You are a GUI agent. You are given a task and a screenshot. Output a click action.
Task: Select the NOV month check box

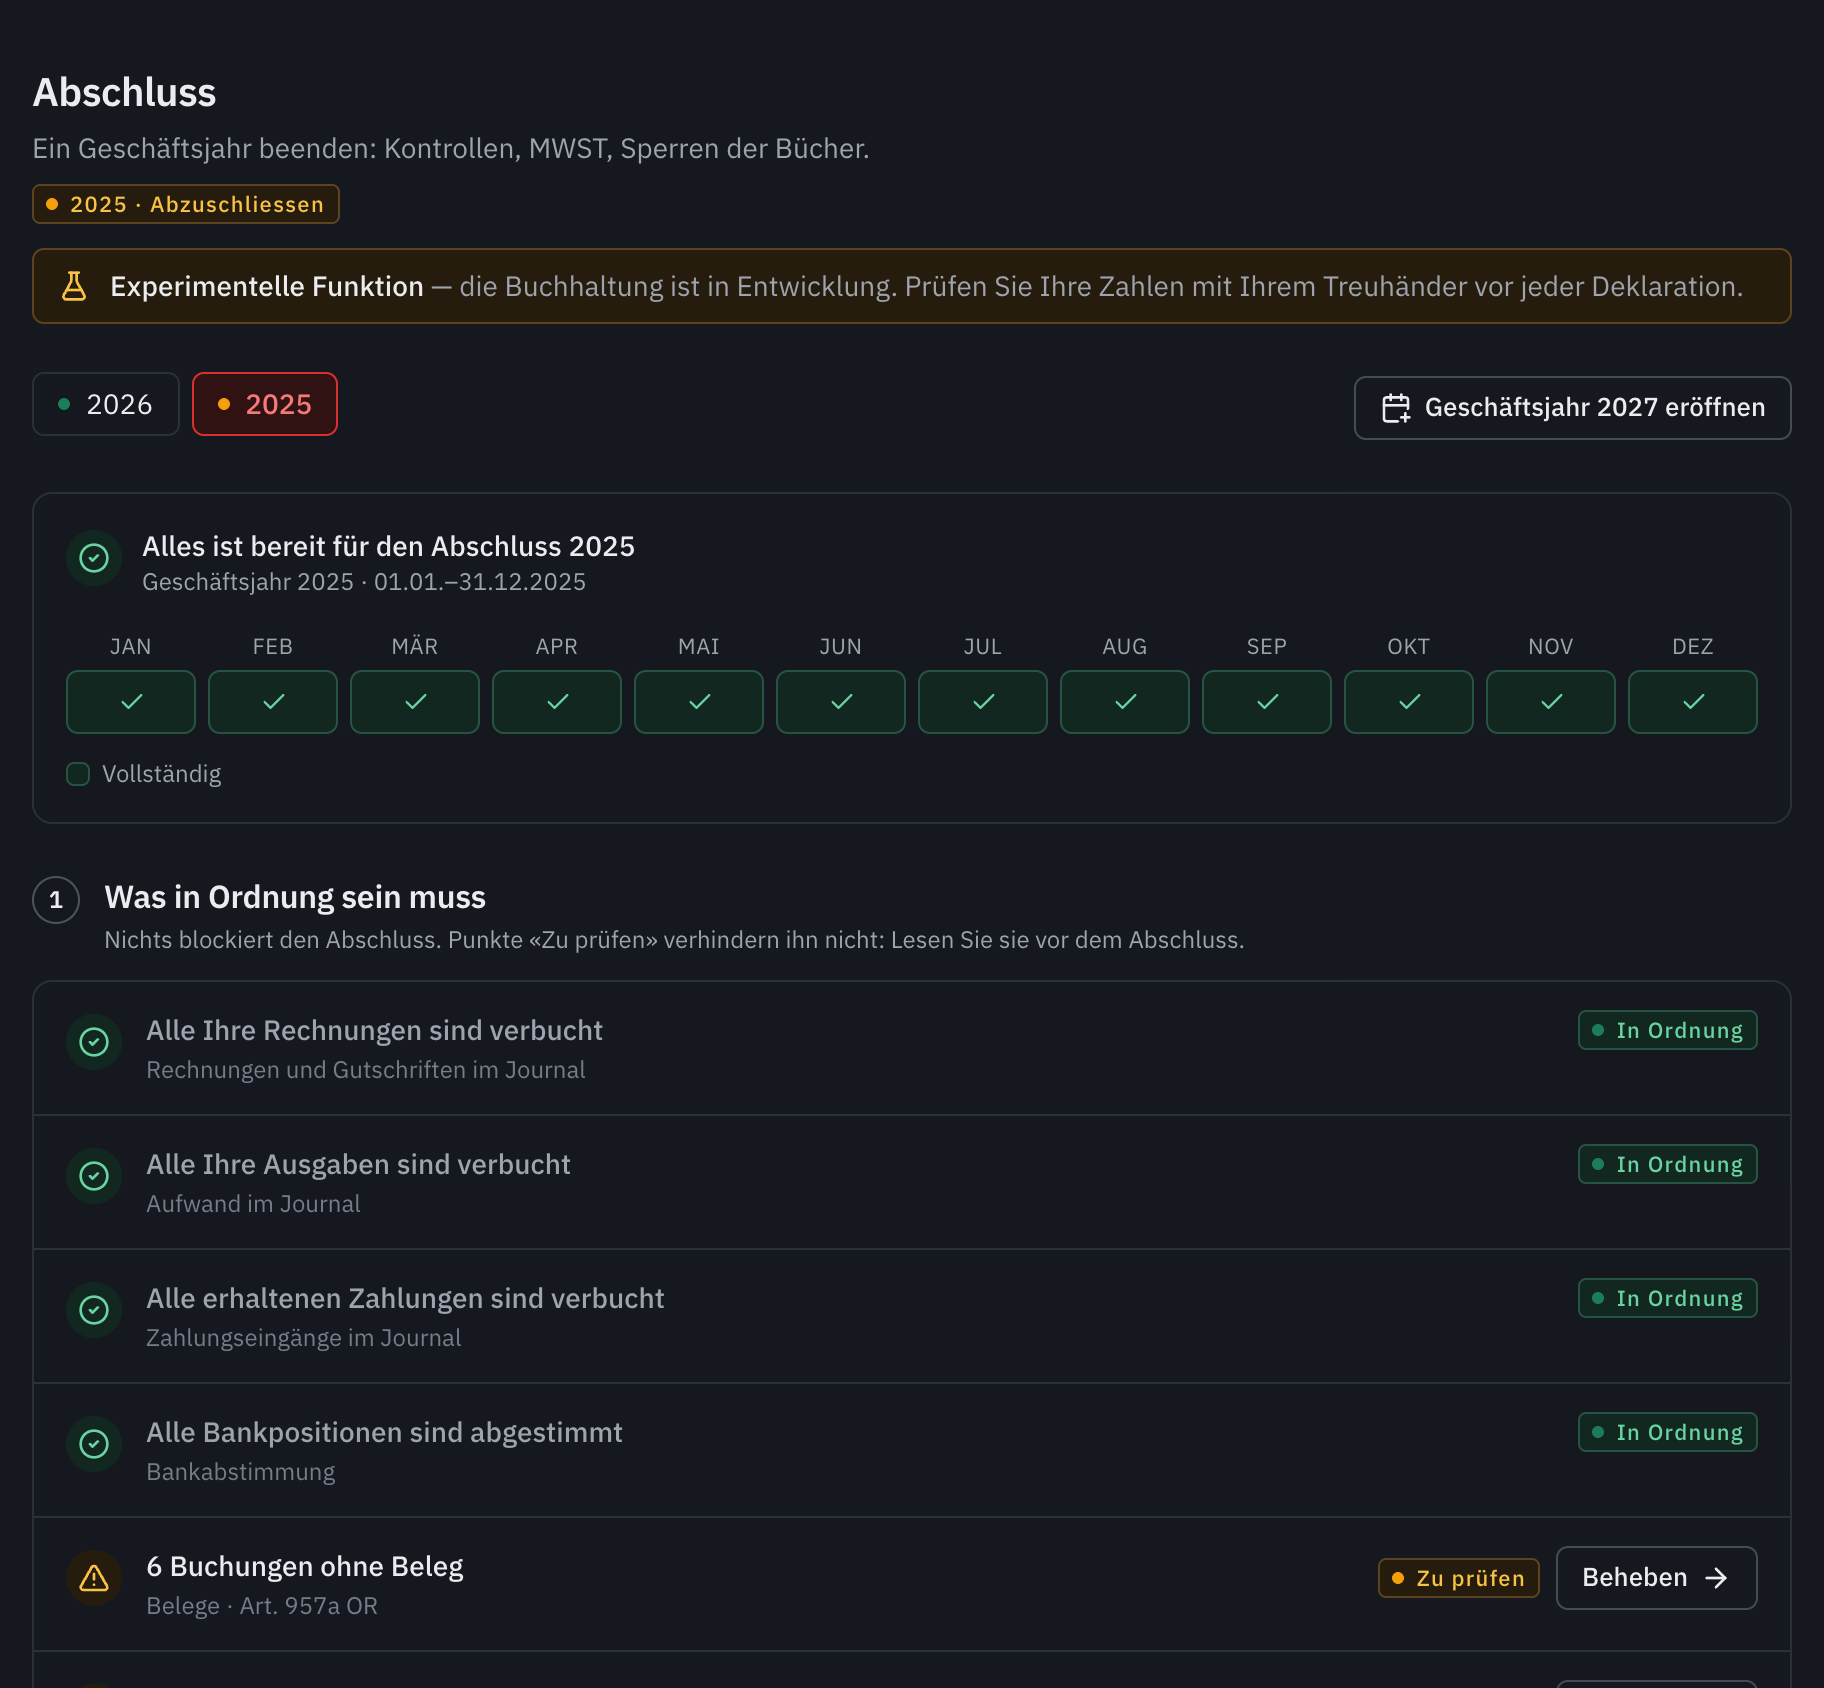(x=1551, y=702)
